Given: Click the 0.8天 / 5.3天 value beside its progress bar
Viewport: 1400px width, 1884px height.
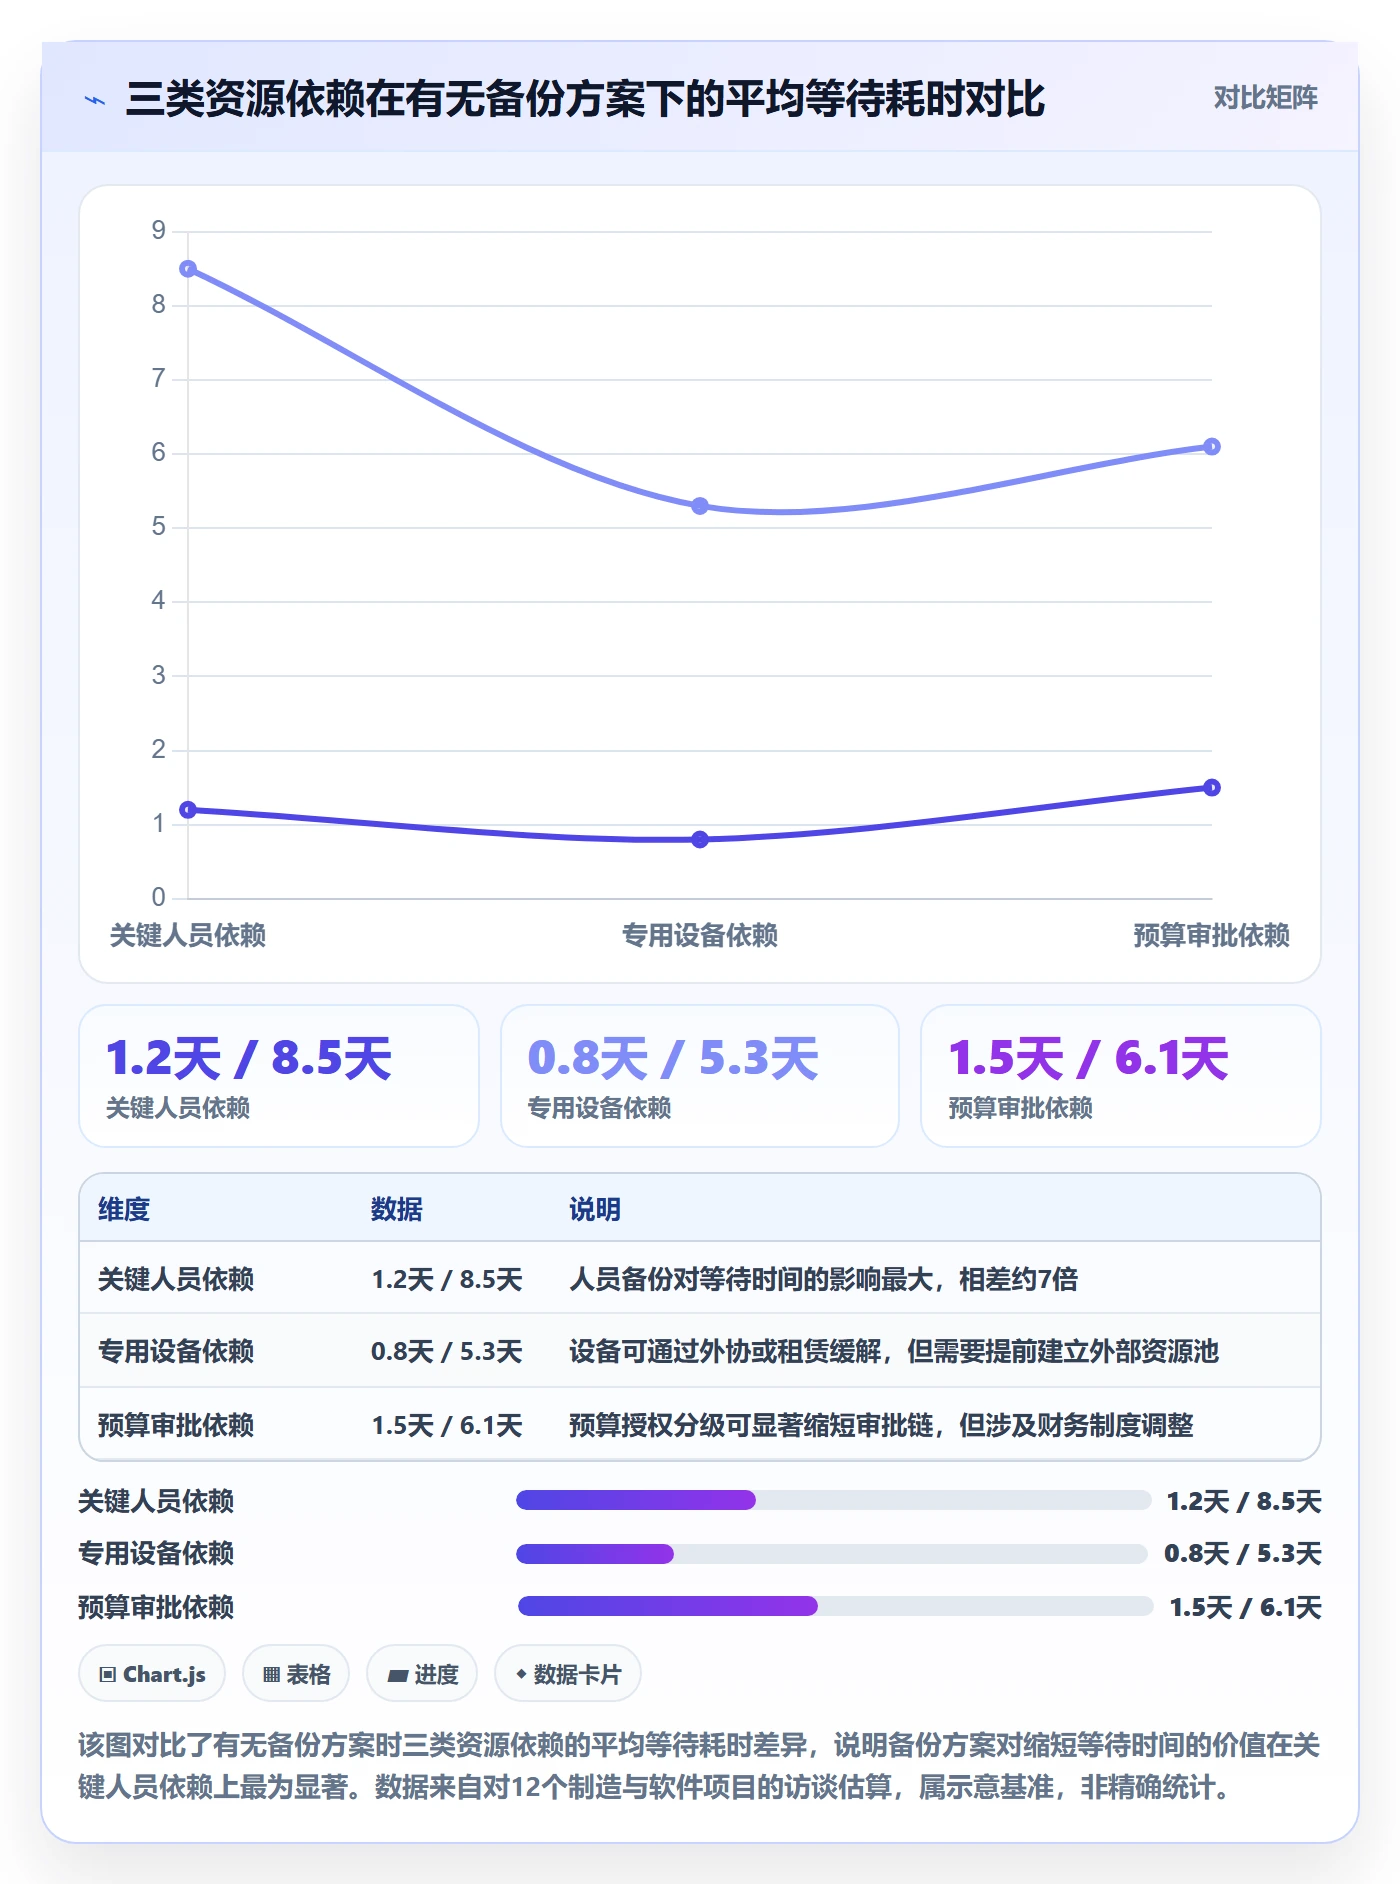Looking at the screenshot, I should tap(1243, 1553).
